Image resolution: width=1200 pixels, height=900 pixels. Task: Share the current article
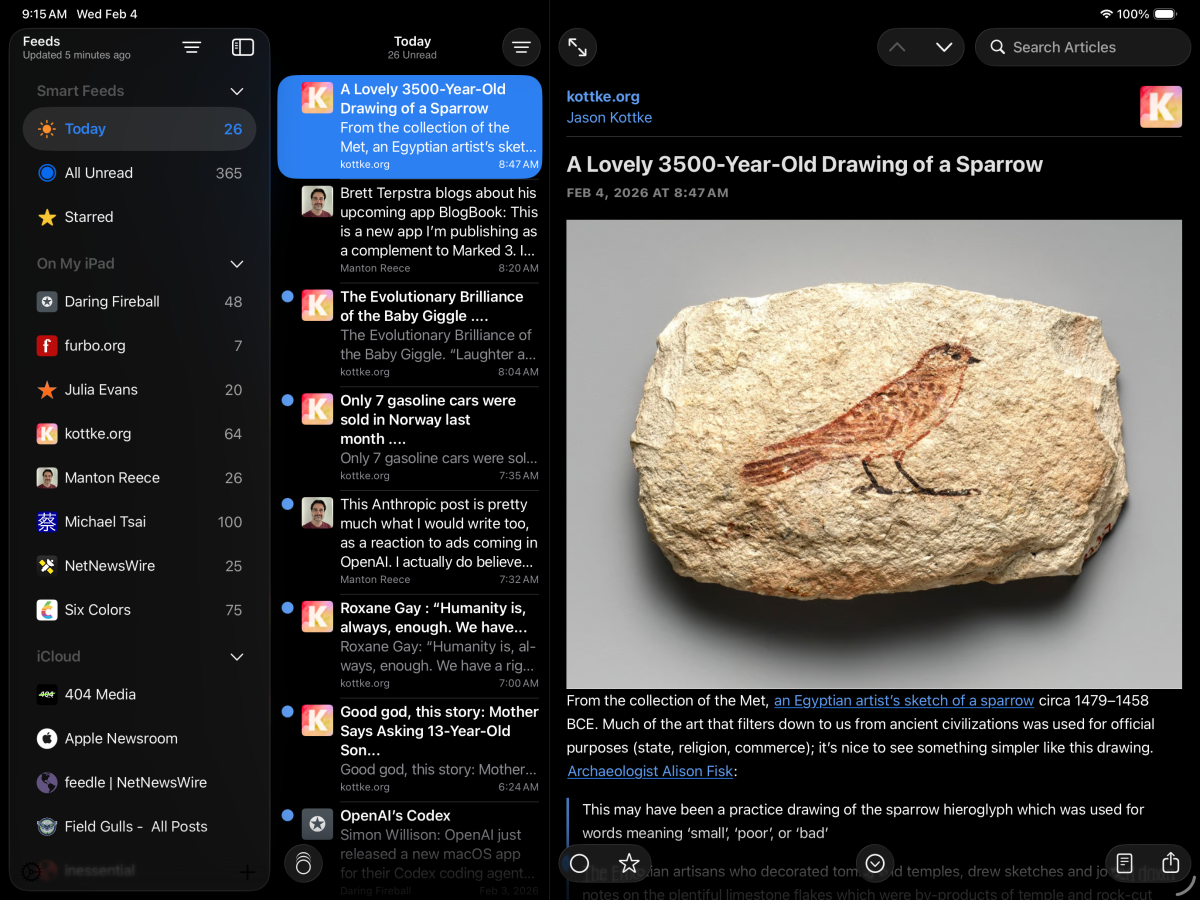1171,863
